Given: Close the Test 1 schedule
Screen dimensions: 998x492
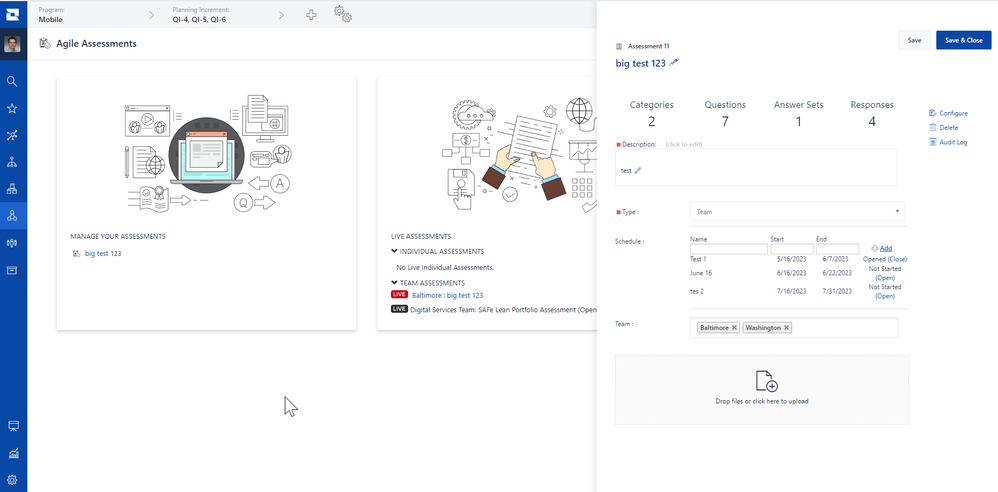Looking at the screenshot, I should pos(897,259).
